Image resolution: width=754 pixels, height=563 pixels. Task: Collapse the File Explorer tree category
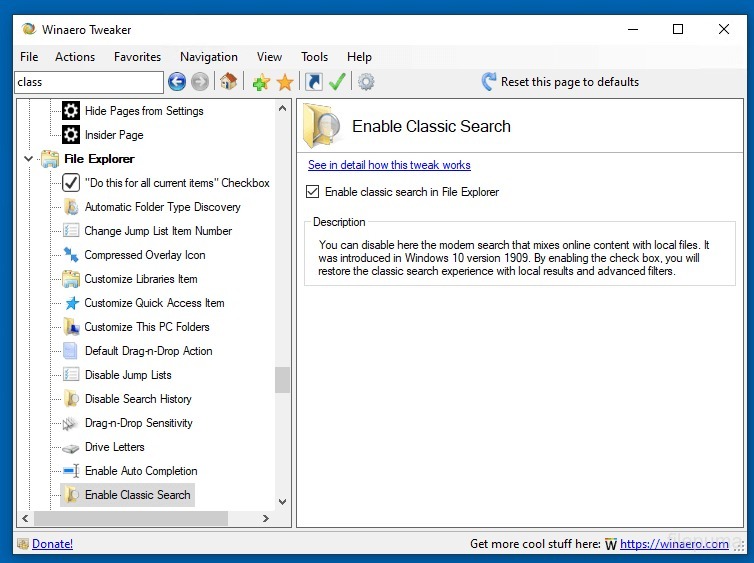[27, 159]
